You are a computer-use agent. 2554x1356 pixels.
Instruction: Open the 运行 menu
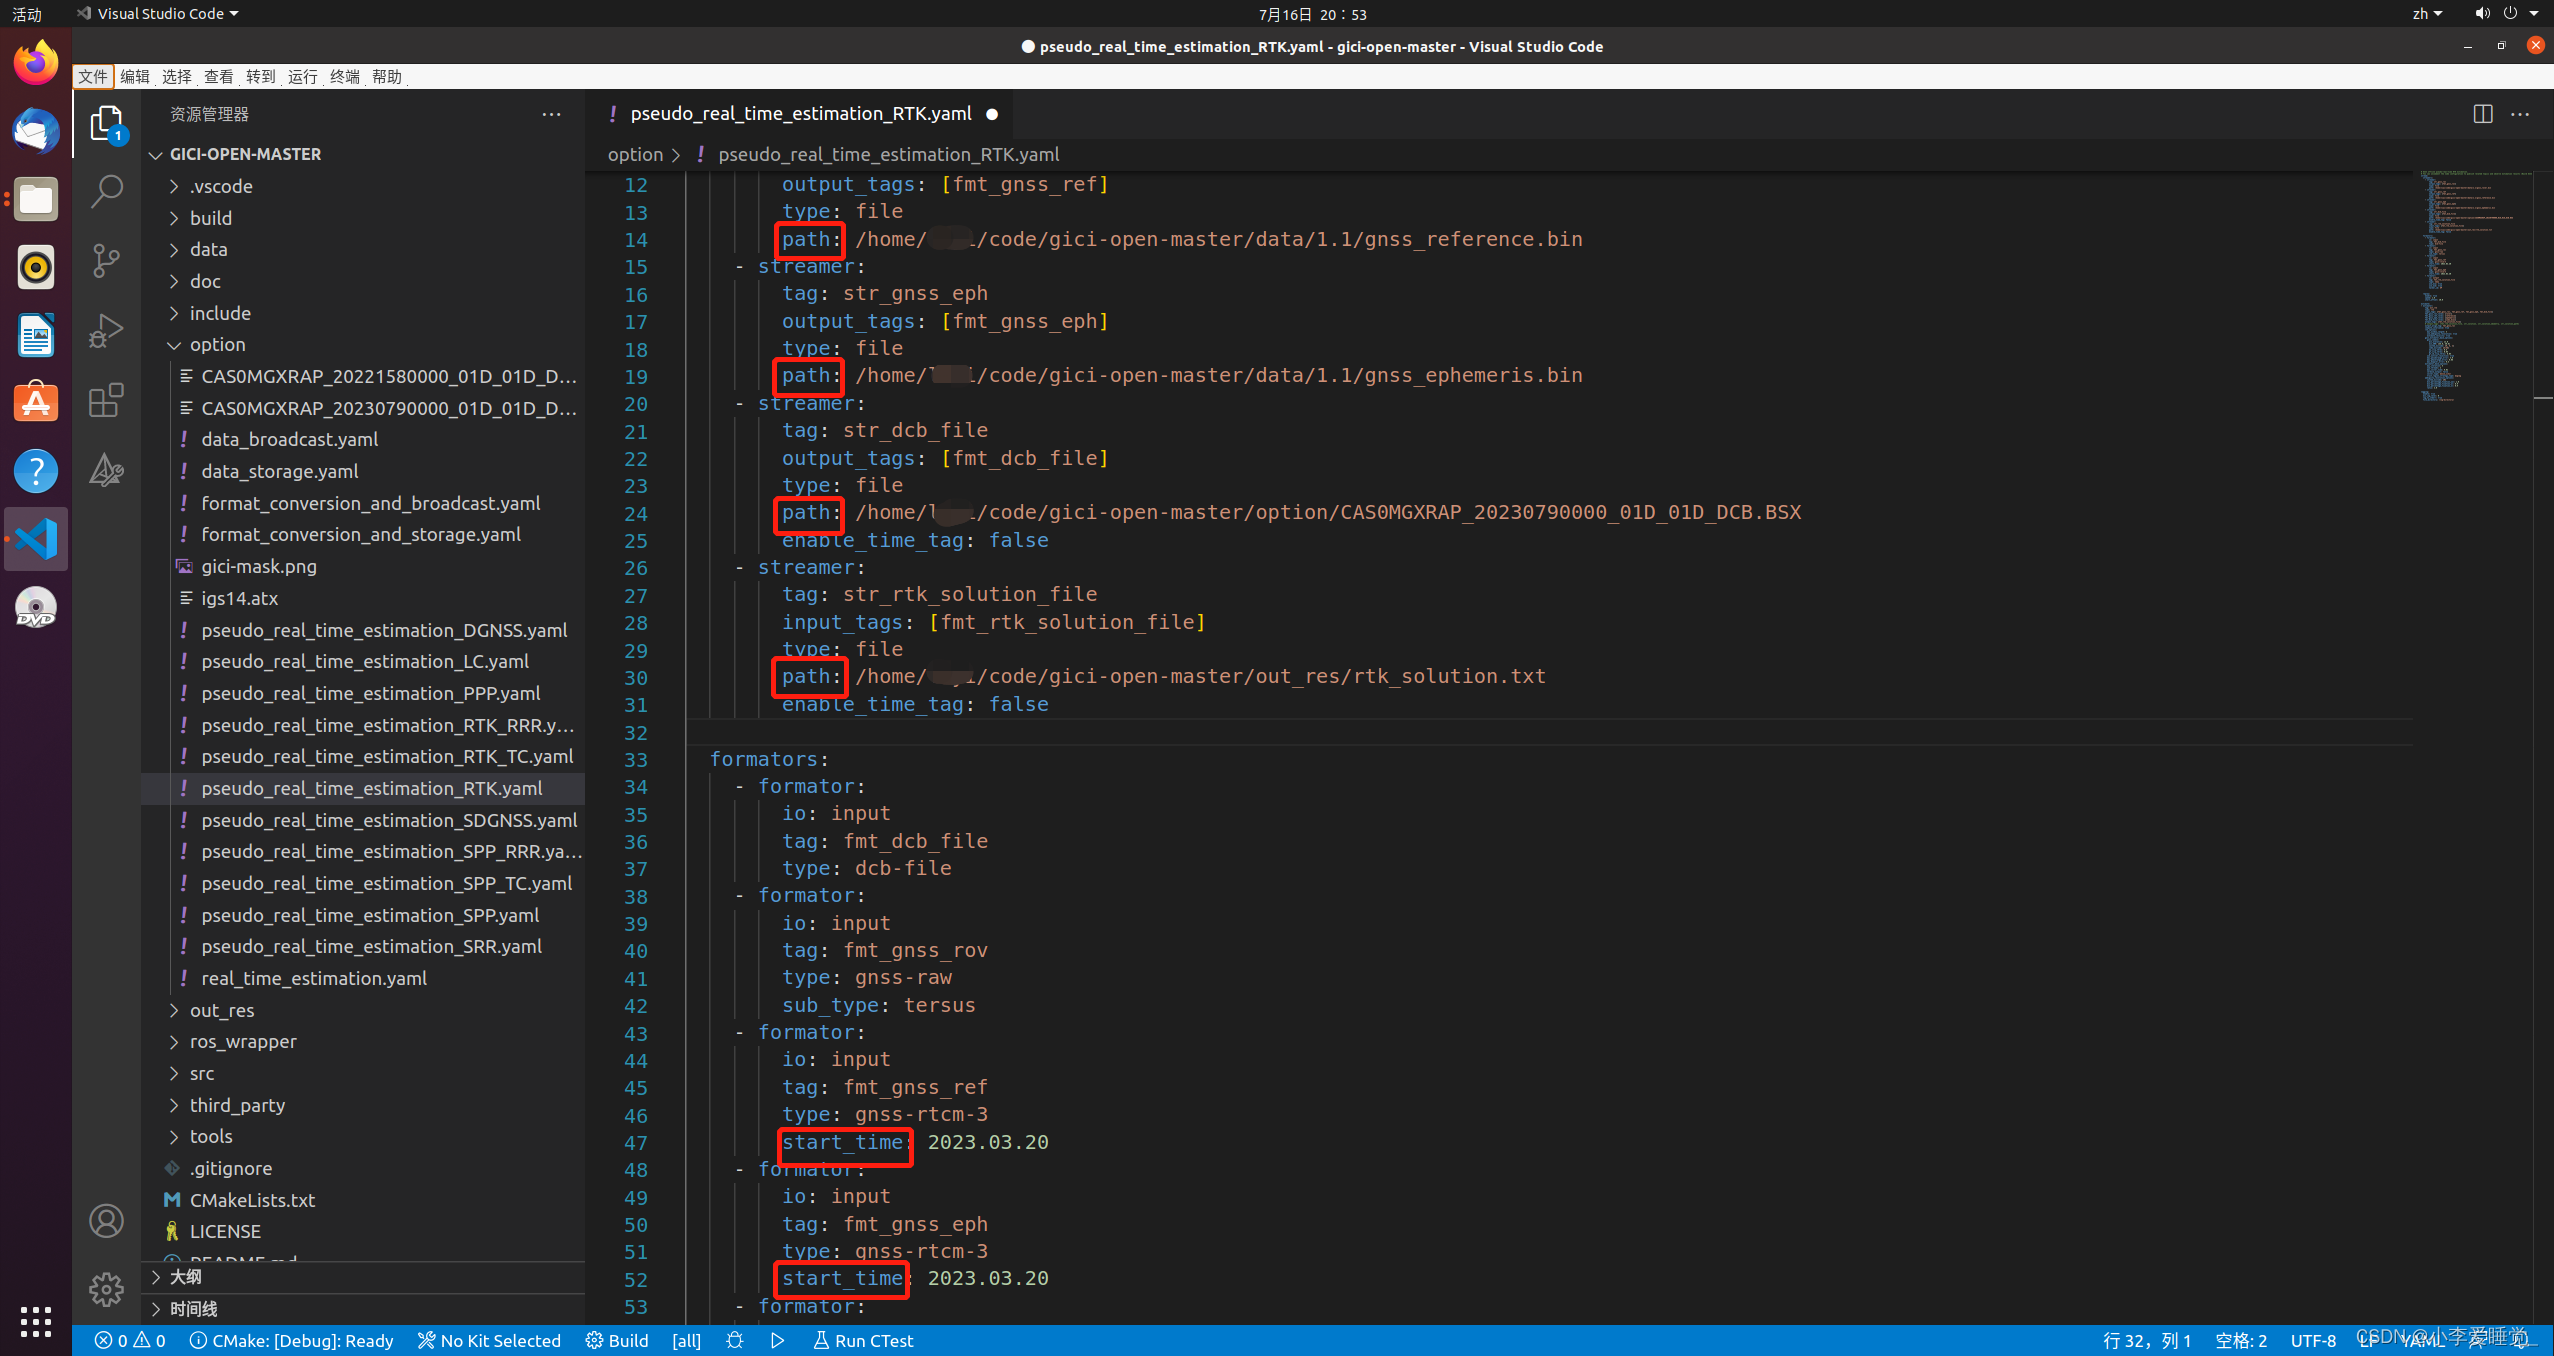[302, 77]
